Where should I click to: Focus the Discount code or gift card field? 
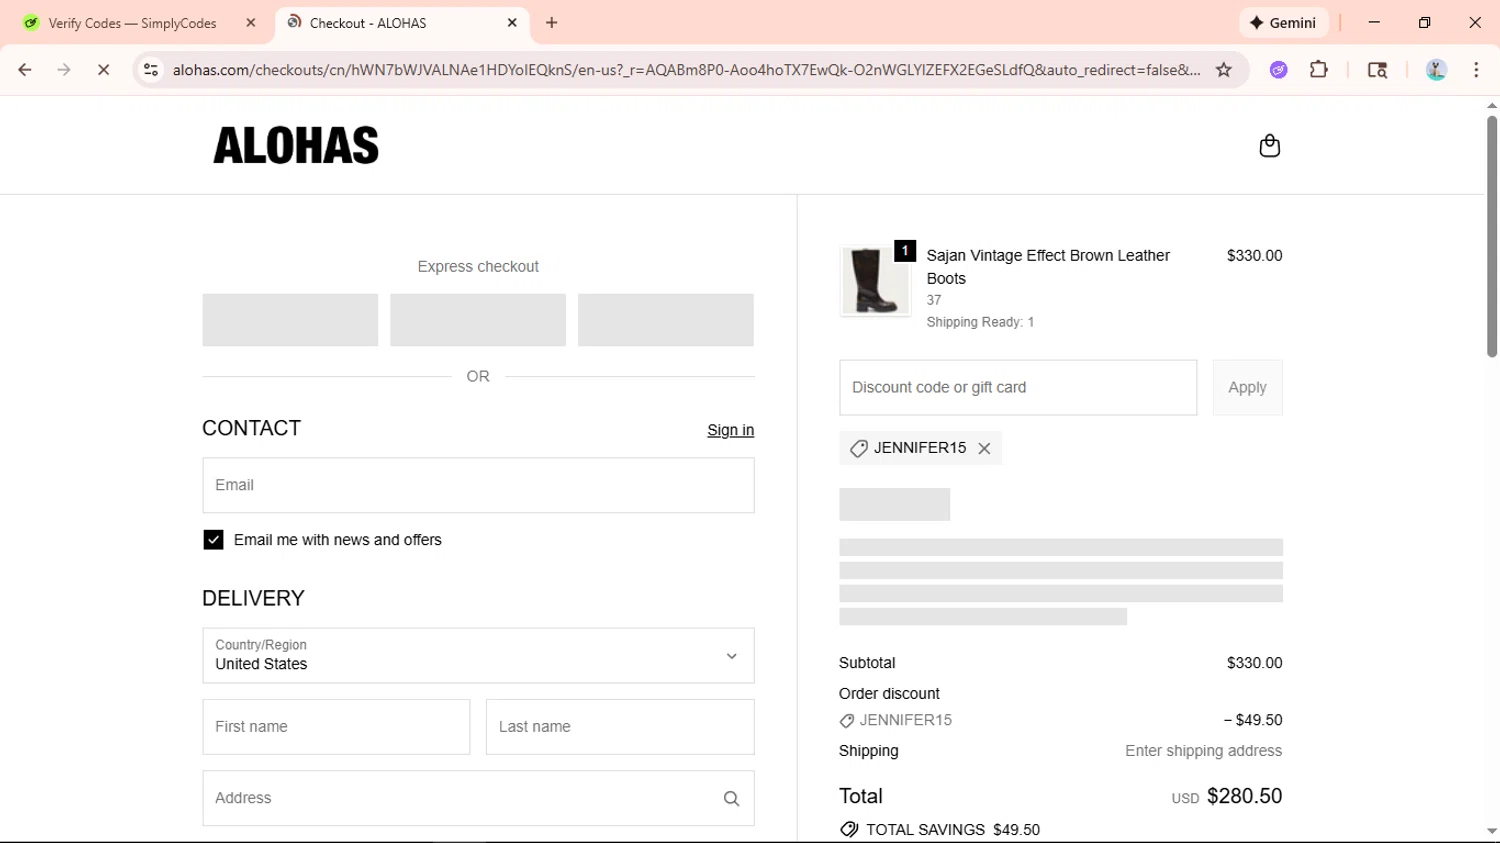pyautogui.click(x=1018, y=388)
